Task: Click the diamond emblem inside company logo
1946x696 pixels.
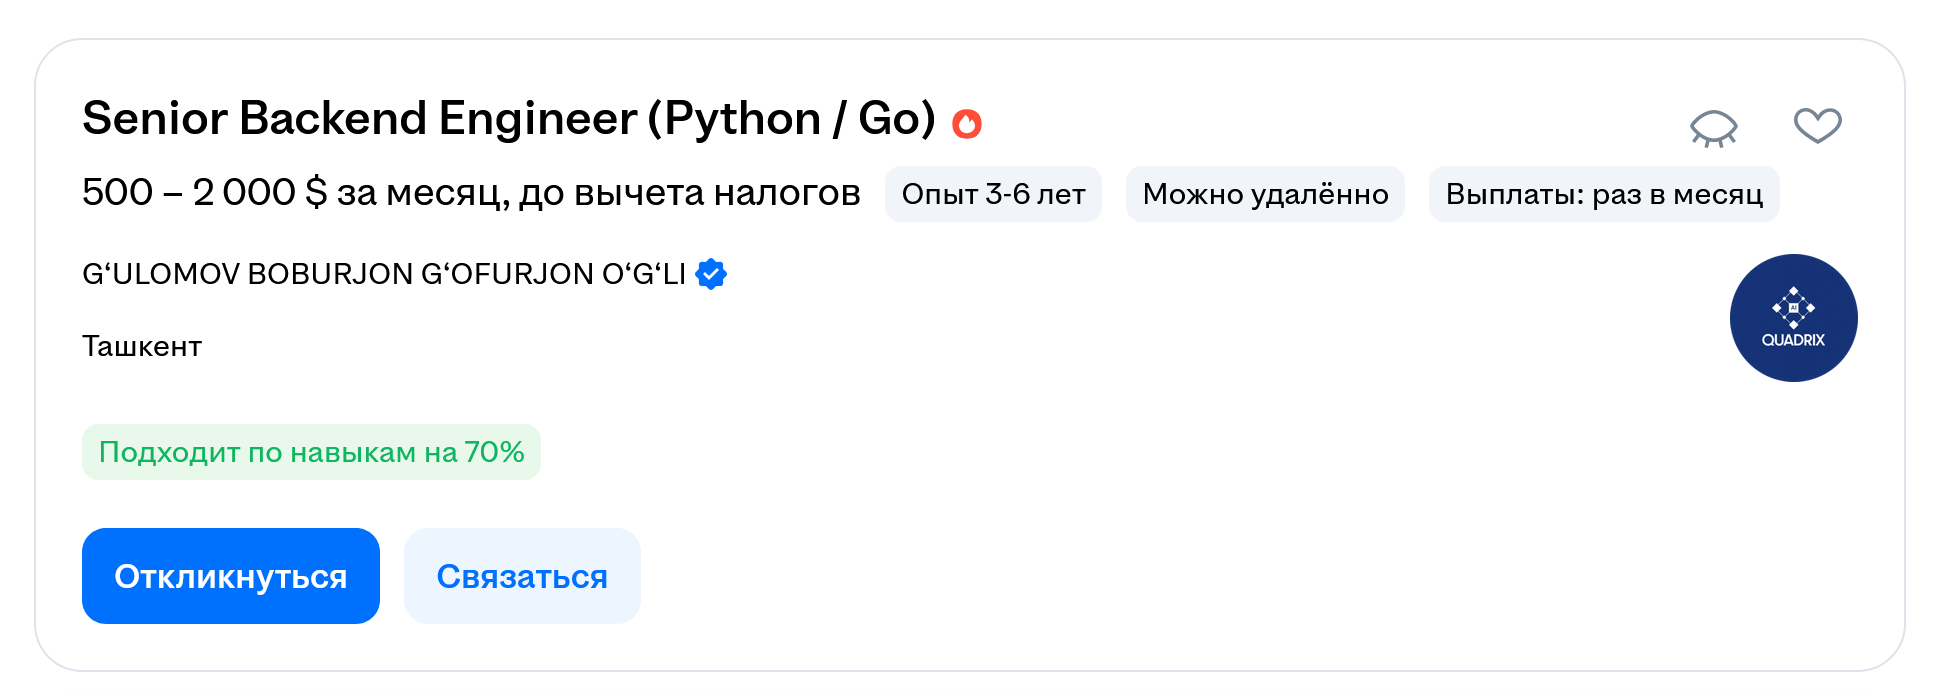Action: pos(1793,307)
